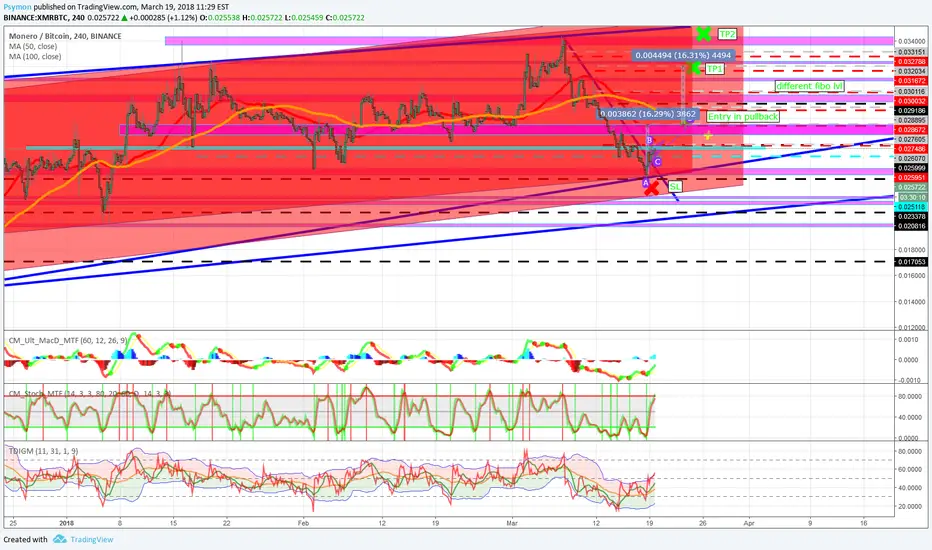Click the Apr label on time axis

pos(749,523)
